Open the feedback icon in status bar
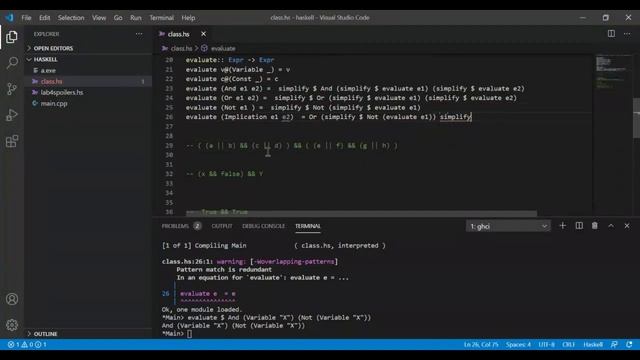 point(614,344)
